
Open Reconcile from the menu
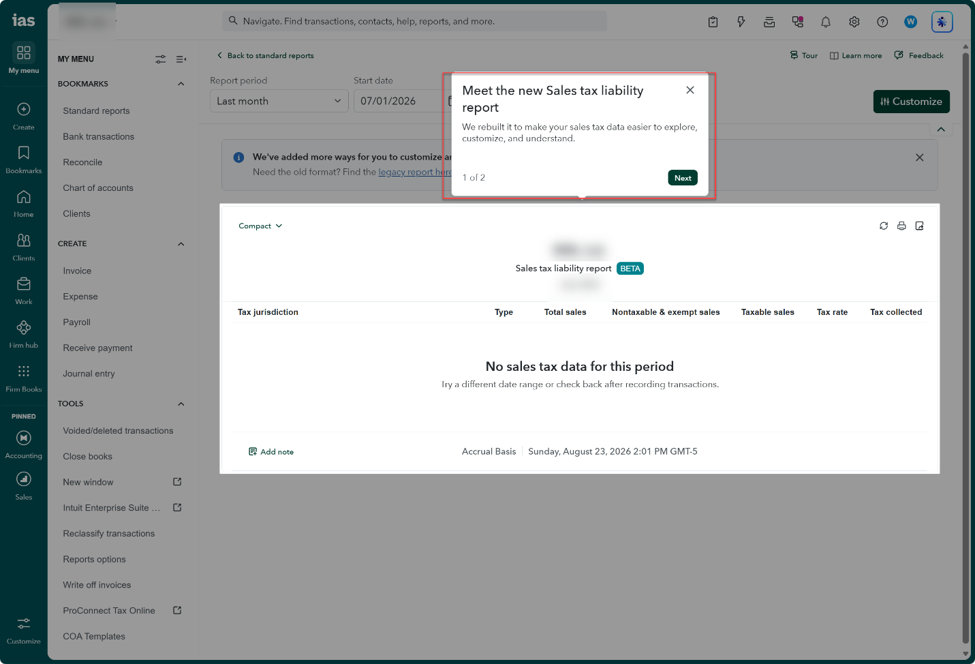[x=83, y=162]
